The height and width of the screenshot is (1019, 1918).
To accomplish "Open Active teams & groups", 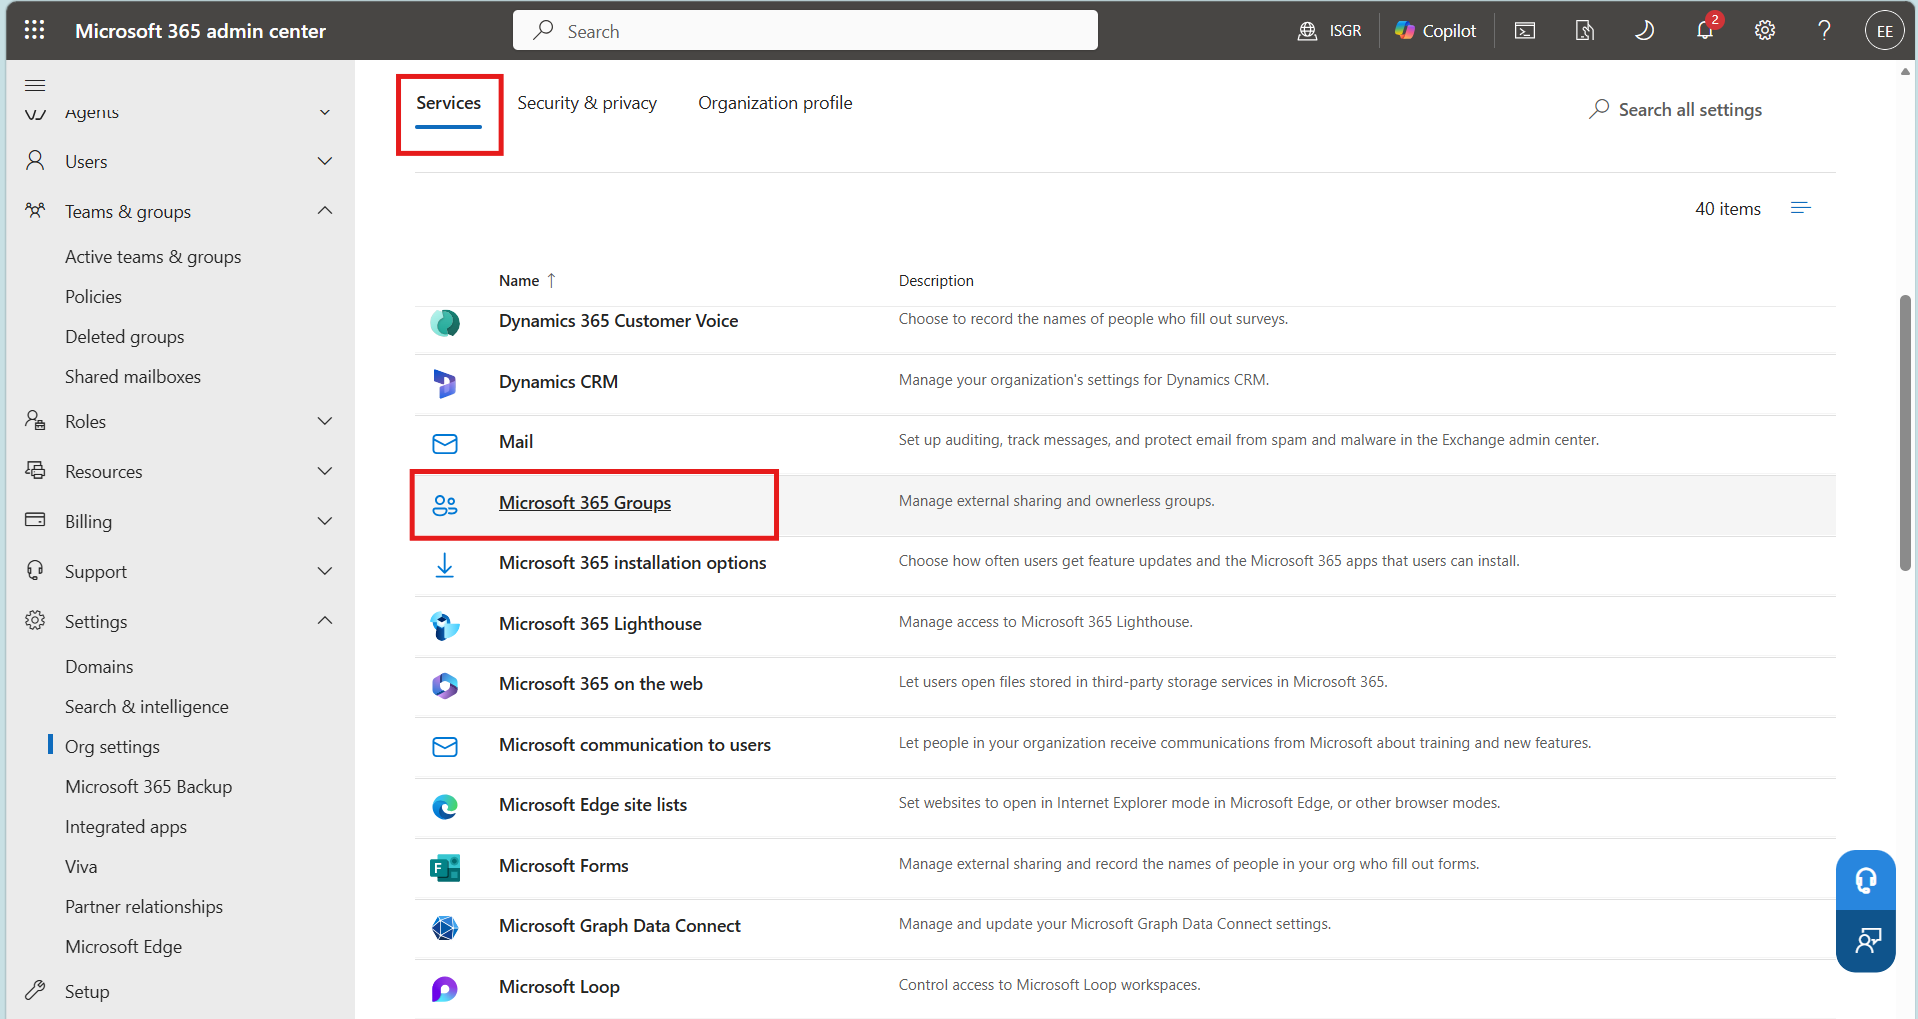I will click(153, 257).
